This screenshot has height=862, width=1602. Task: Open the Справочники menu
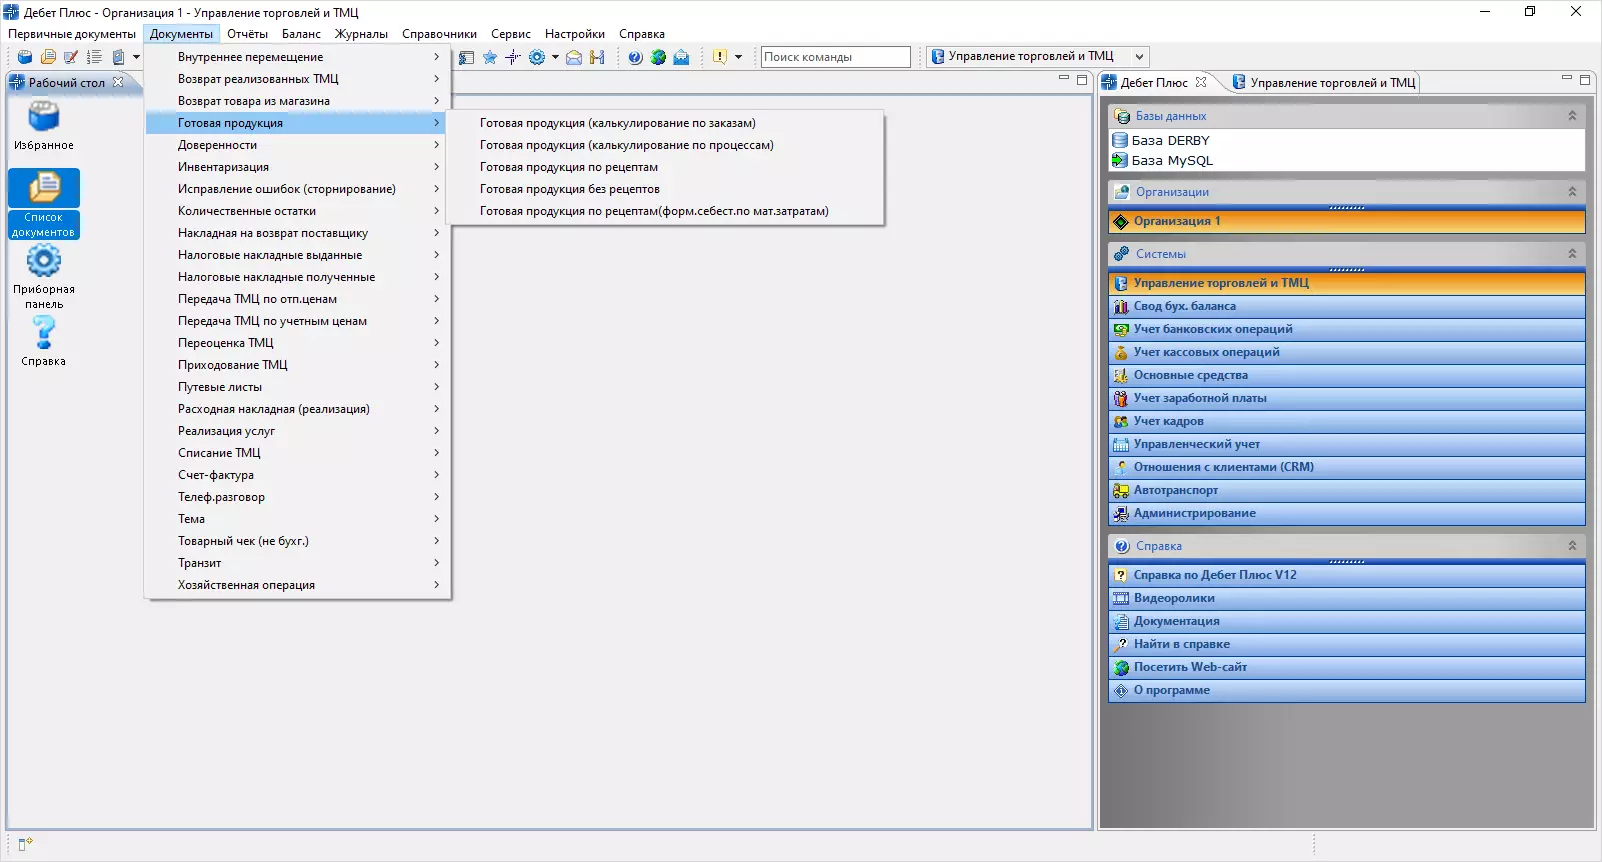click(439, 34)
